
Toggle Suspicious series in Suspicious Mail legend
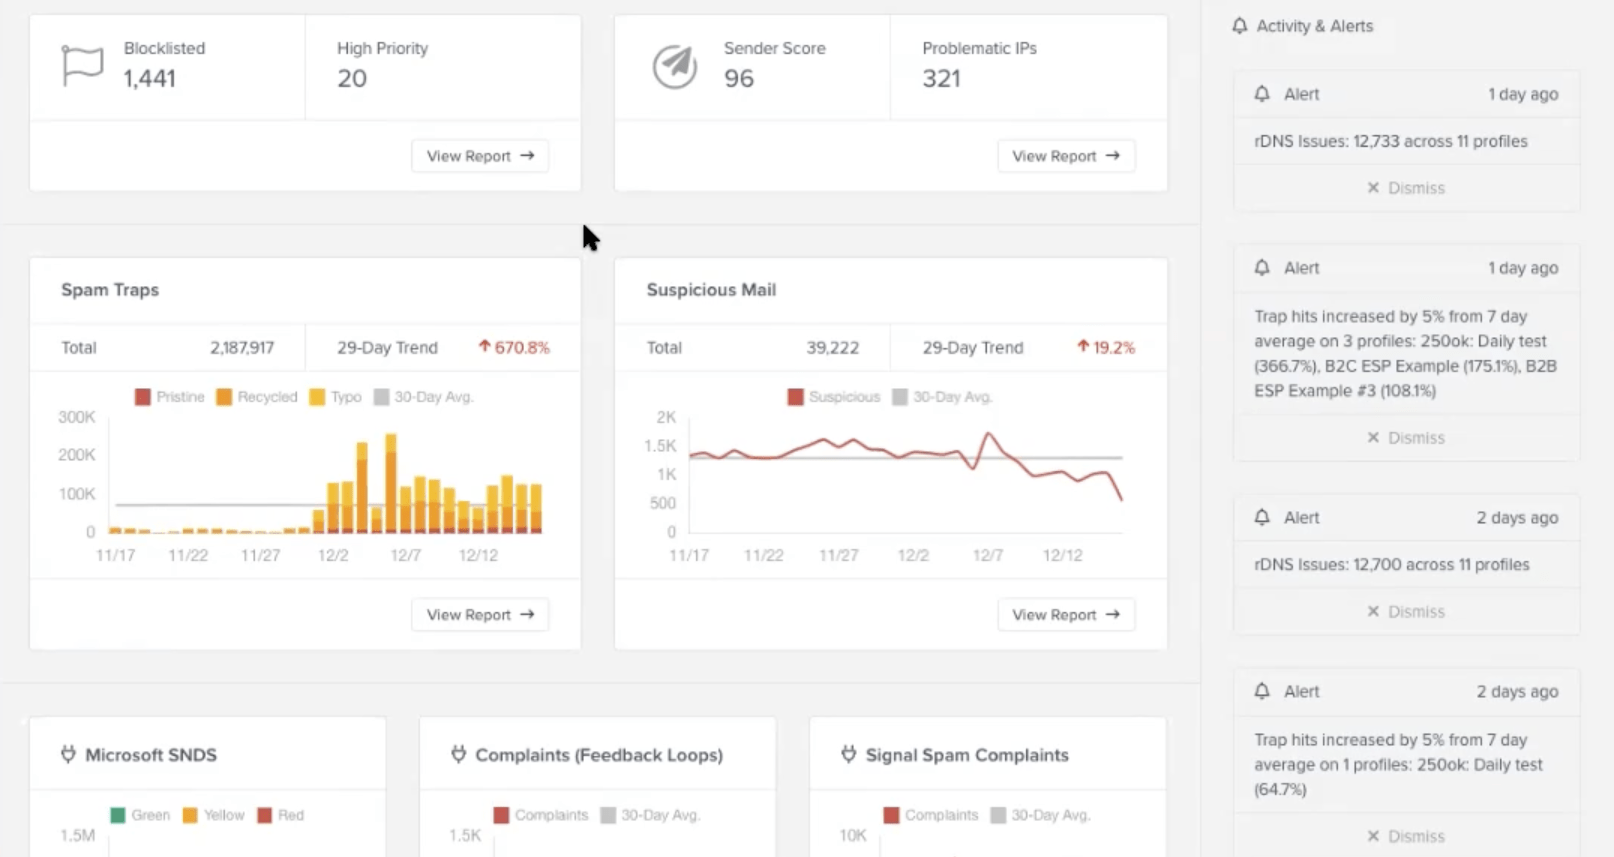tap(834, 397)
